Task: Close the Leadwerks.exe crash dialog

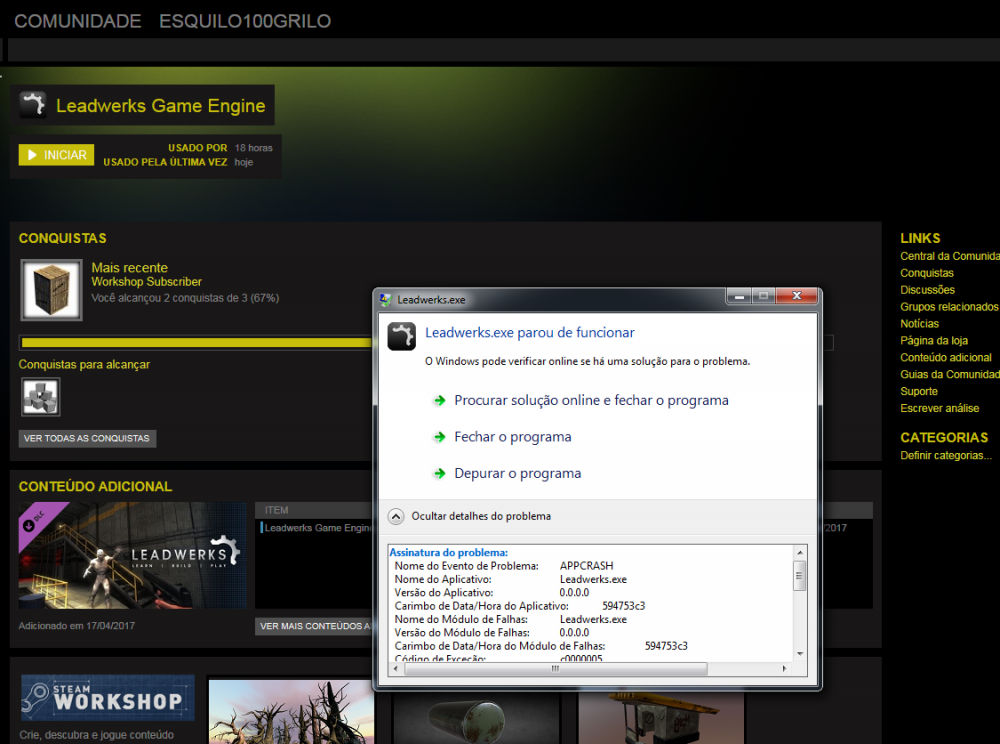Action: (x=796, y=296)
